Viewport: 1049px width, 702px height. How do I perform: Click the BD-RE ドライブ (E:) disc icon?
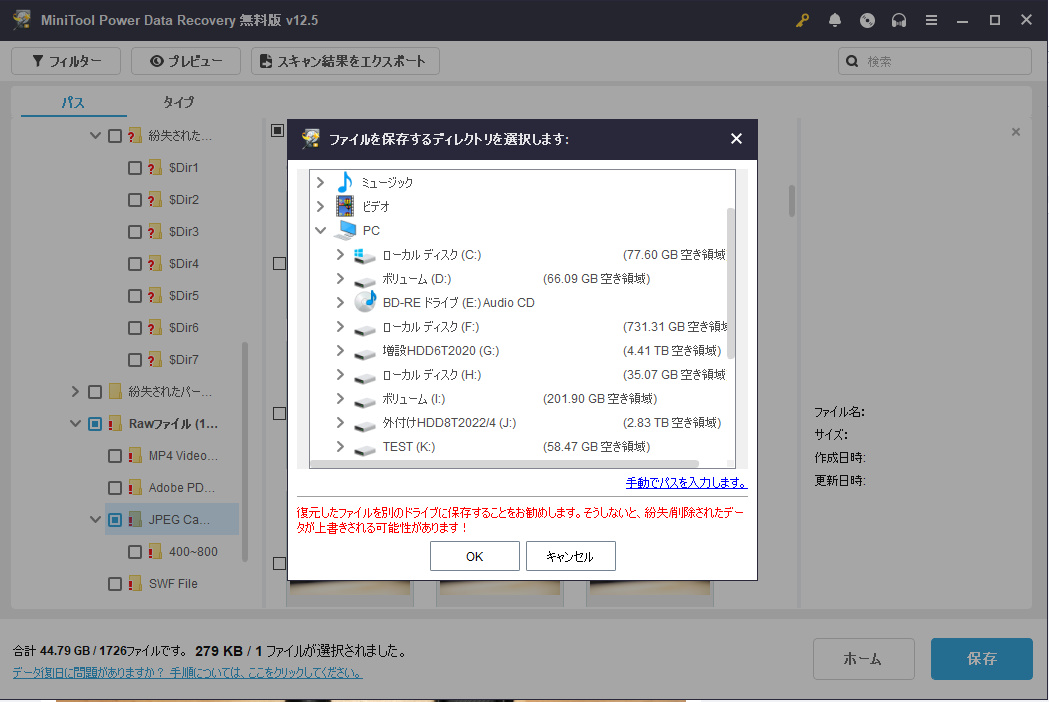pyautogui.click(x=365, y=302)
